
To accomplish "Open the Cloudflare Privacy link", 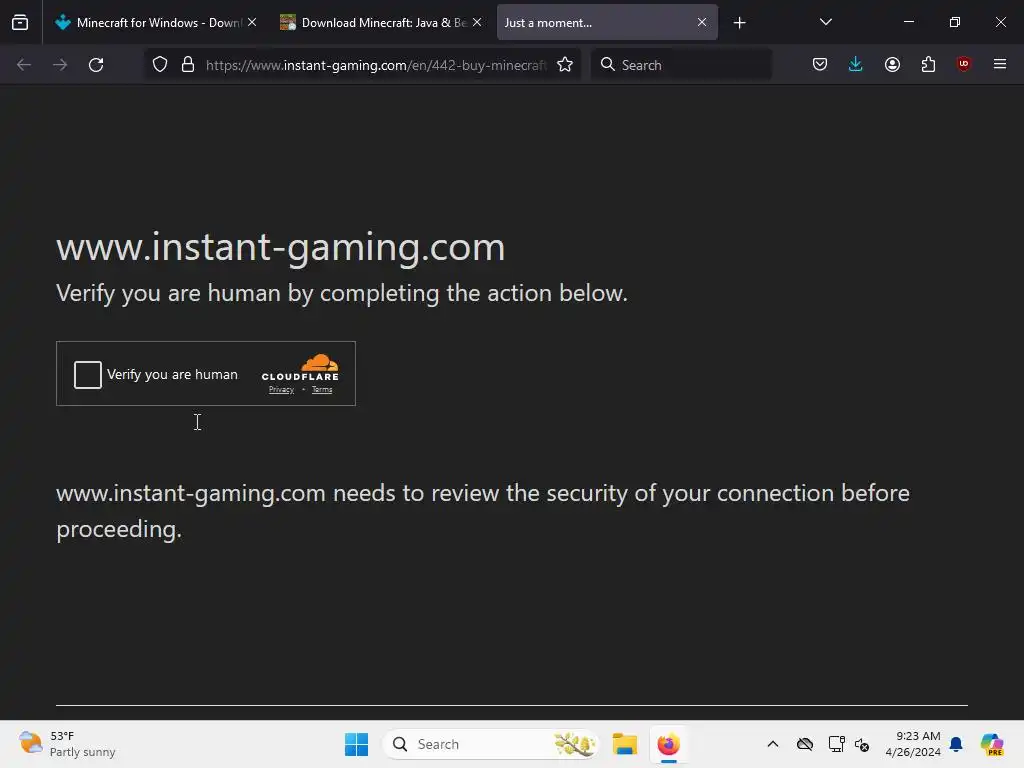I will coord(281,390).
